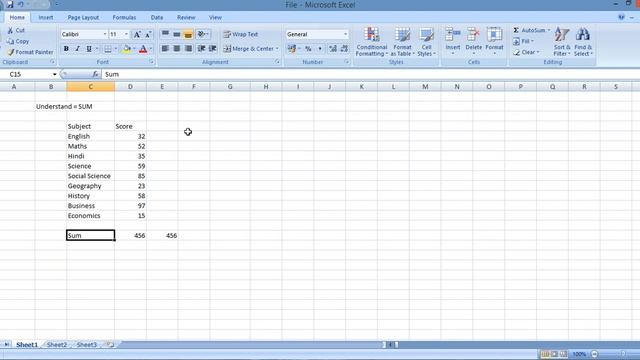640x360 pixels.
Task: Increase indent of cell
Action: coord(213,49)
